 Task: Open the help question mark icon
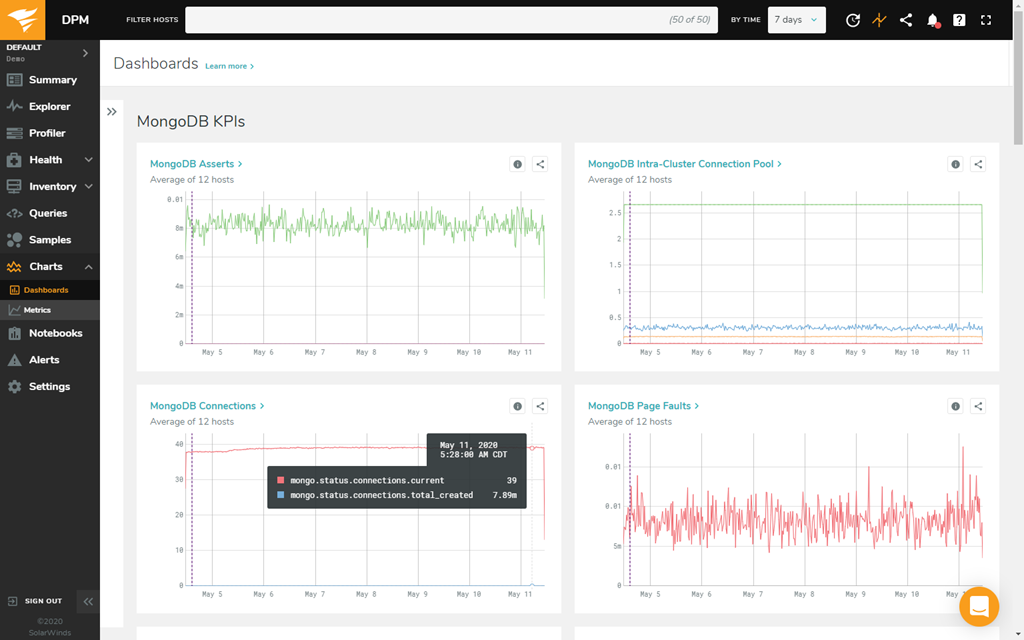pyautogui.click(x=959, y=20)
